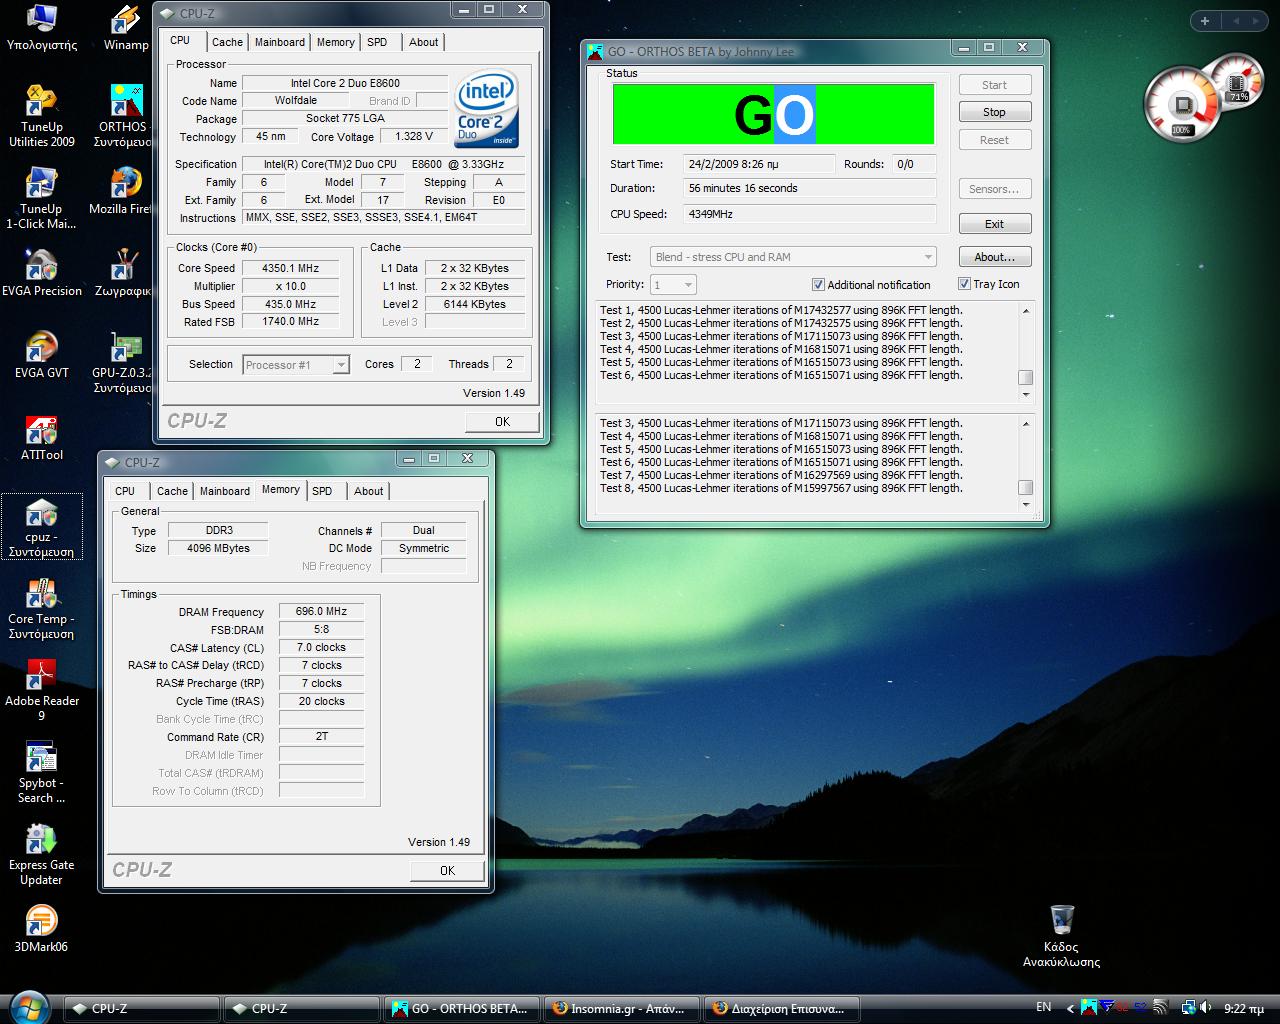The image size is (1280, 1024).
Task: Click the EN language indicator
Action: tap(1043, 1007)
